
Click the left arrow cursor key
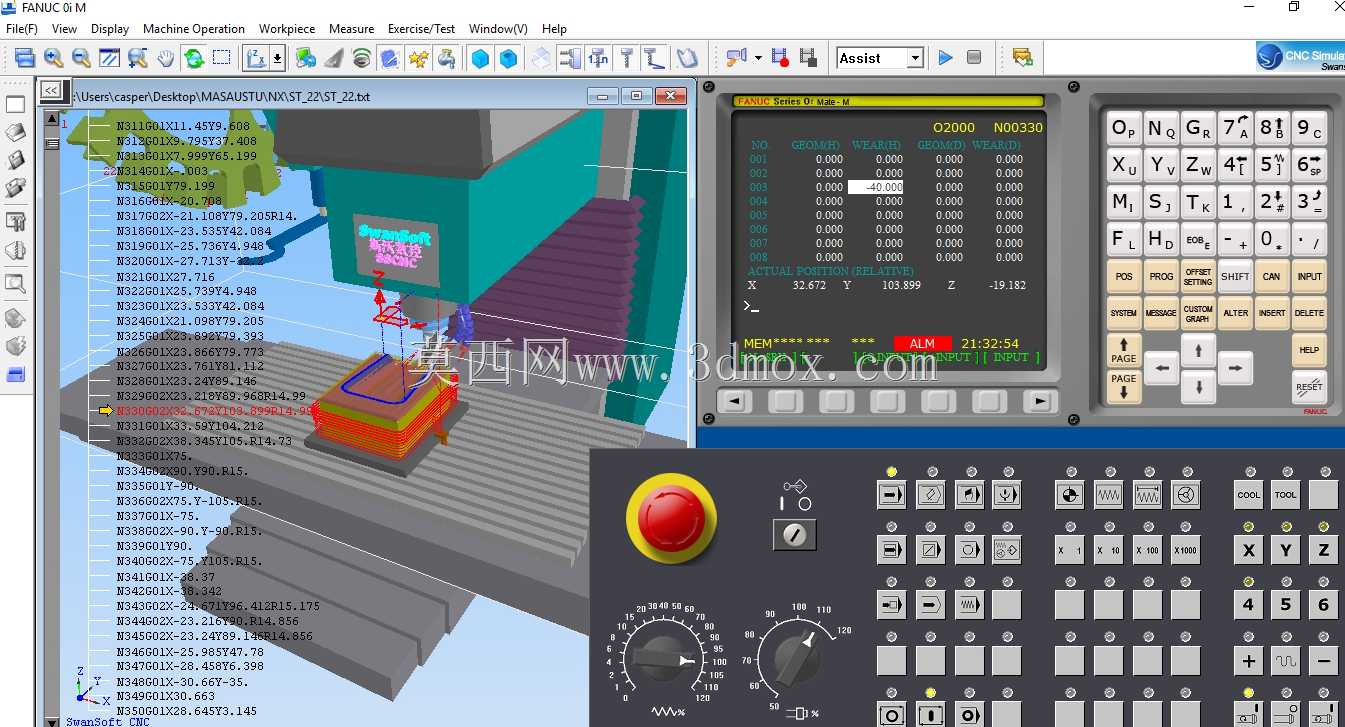tap(1161, 368)
